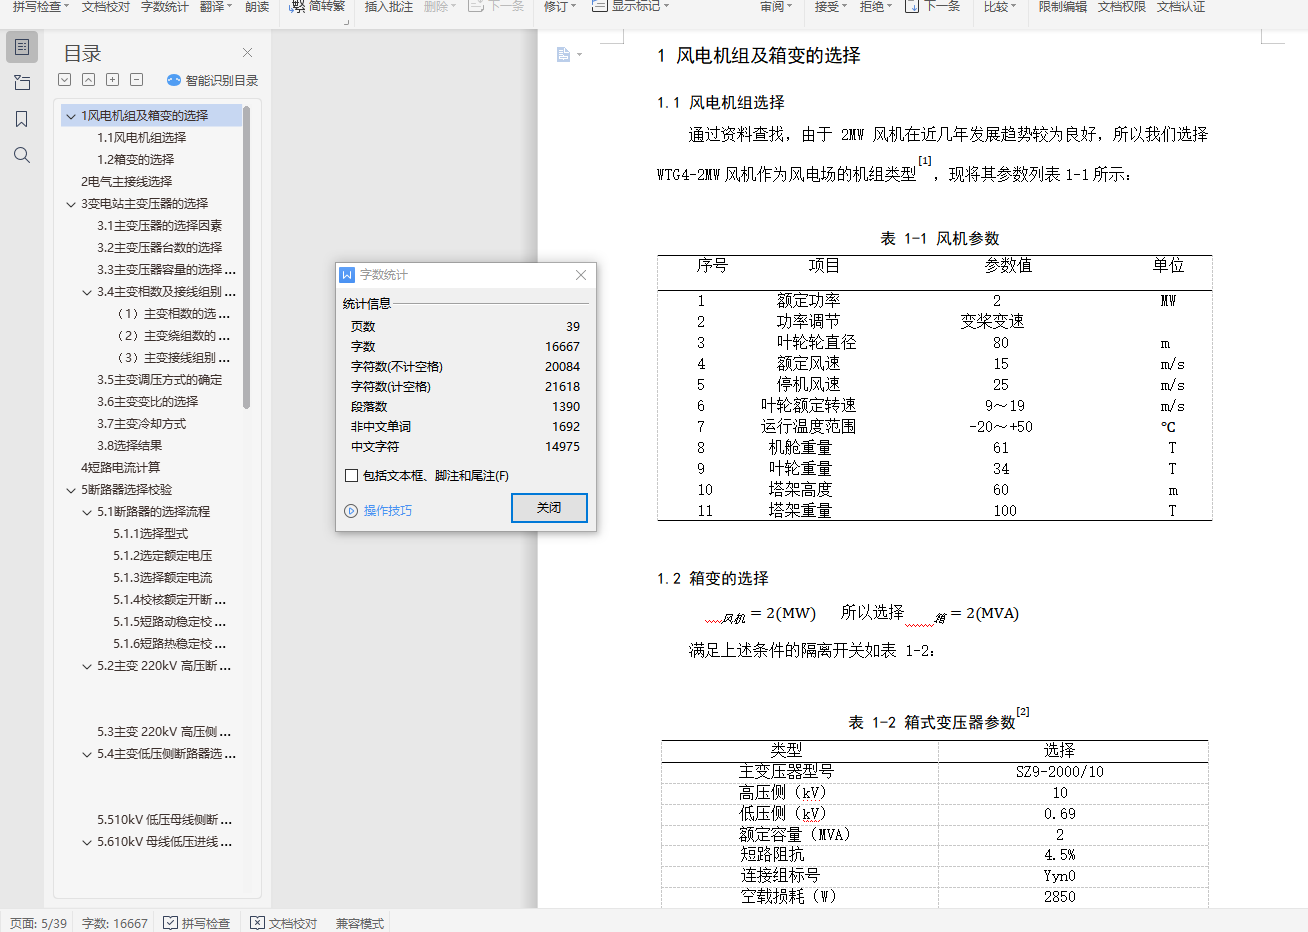Close the 字数统计 dialog with X
The width and height of the screenshot is (1308, 932).
click(581, 275)
